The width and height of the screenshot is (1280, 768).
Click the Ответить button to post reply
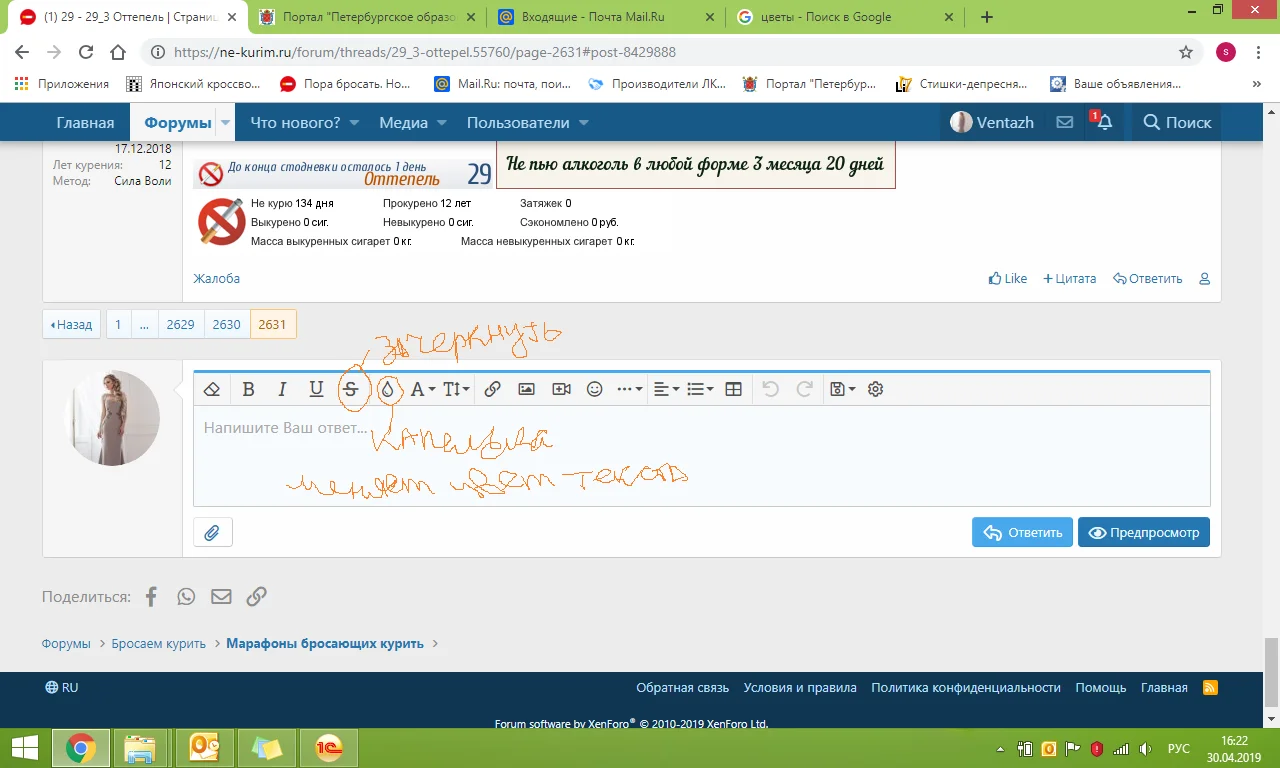tap(1022, 532)
